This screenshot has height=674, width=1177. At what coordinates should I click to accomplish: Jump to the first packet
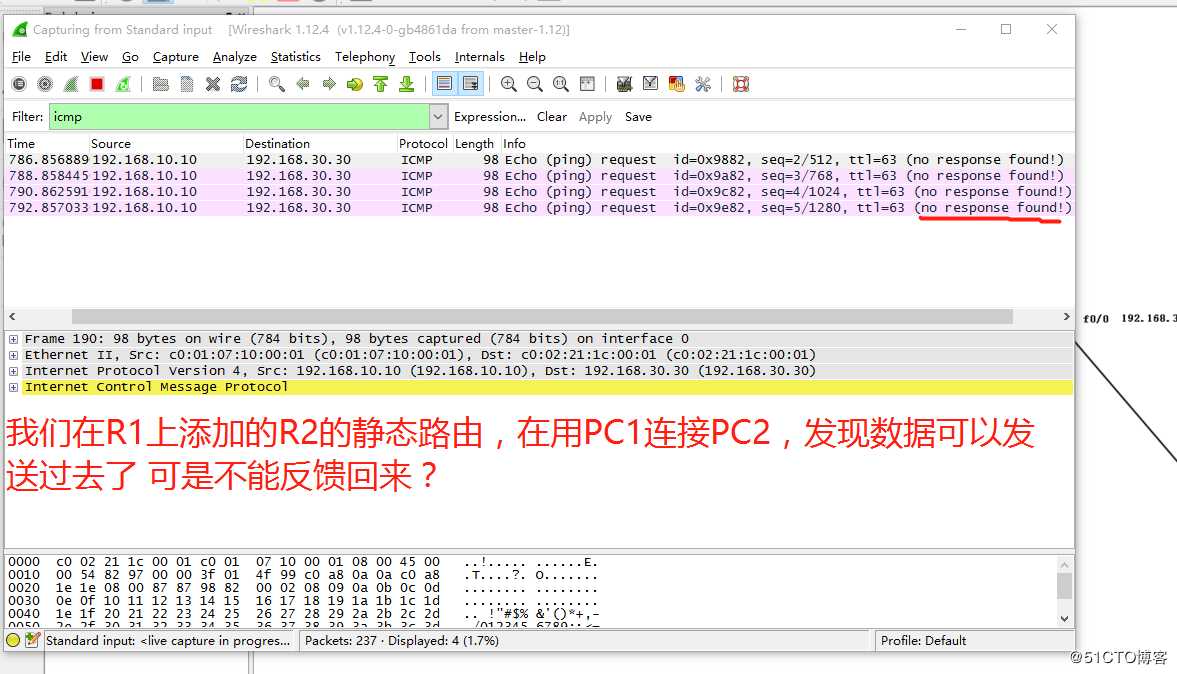(x=381, y=84)
